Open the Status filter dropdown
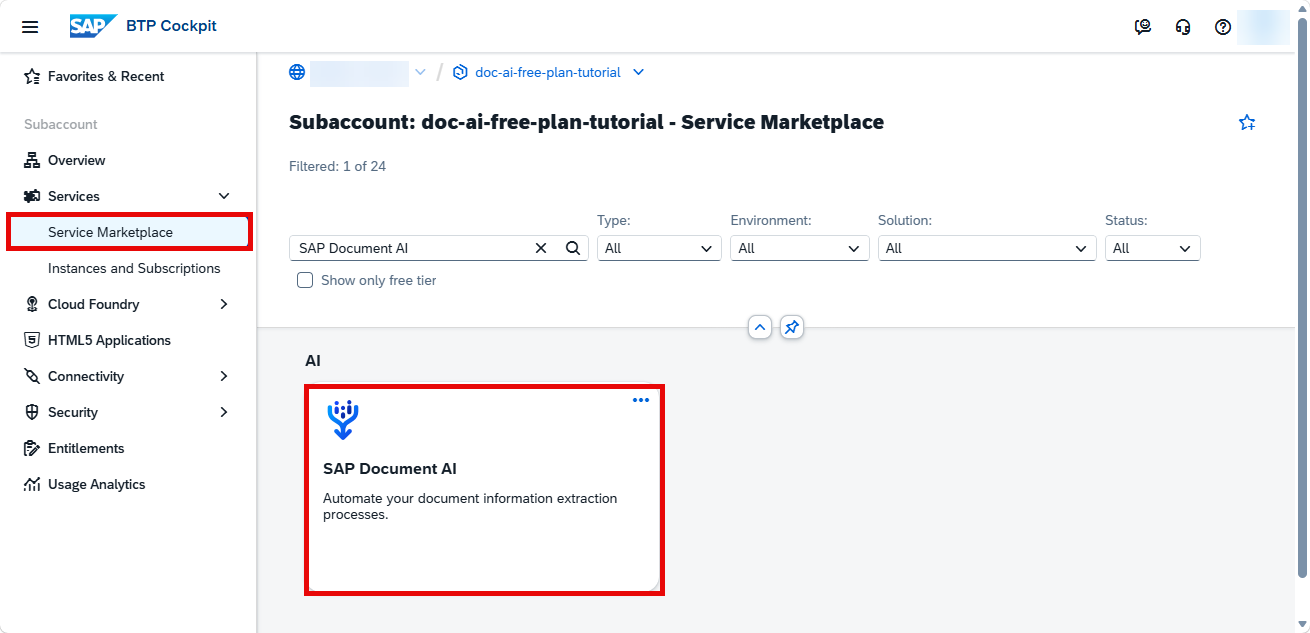The image size is (1310, 633). pyautogui.click(x=1153, y=248)
